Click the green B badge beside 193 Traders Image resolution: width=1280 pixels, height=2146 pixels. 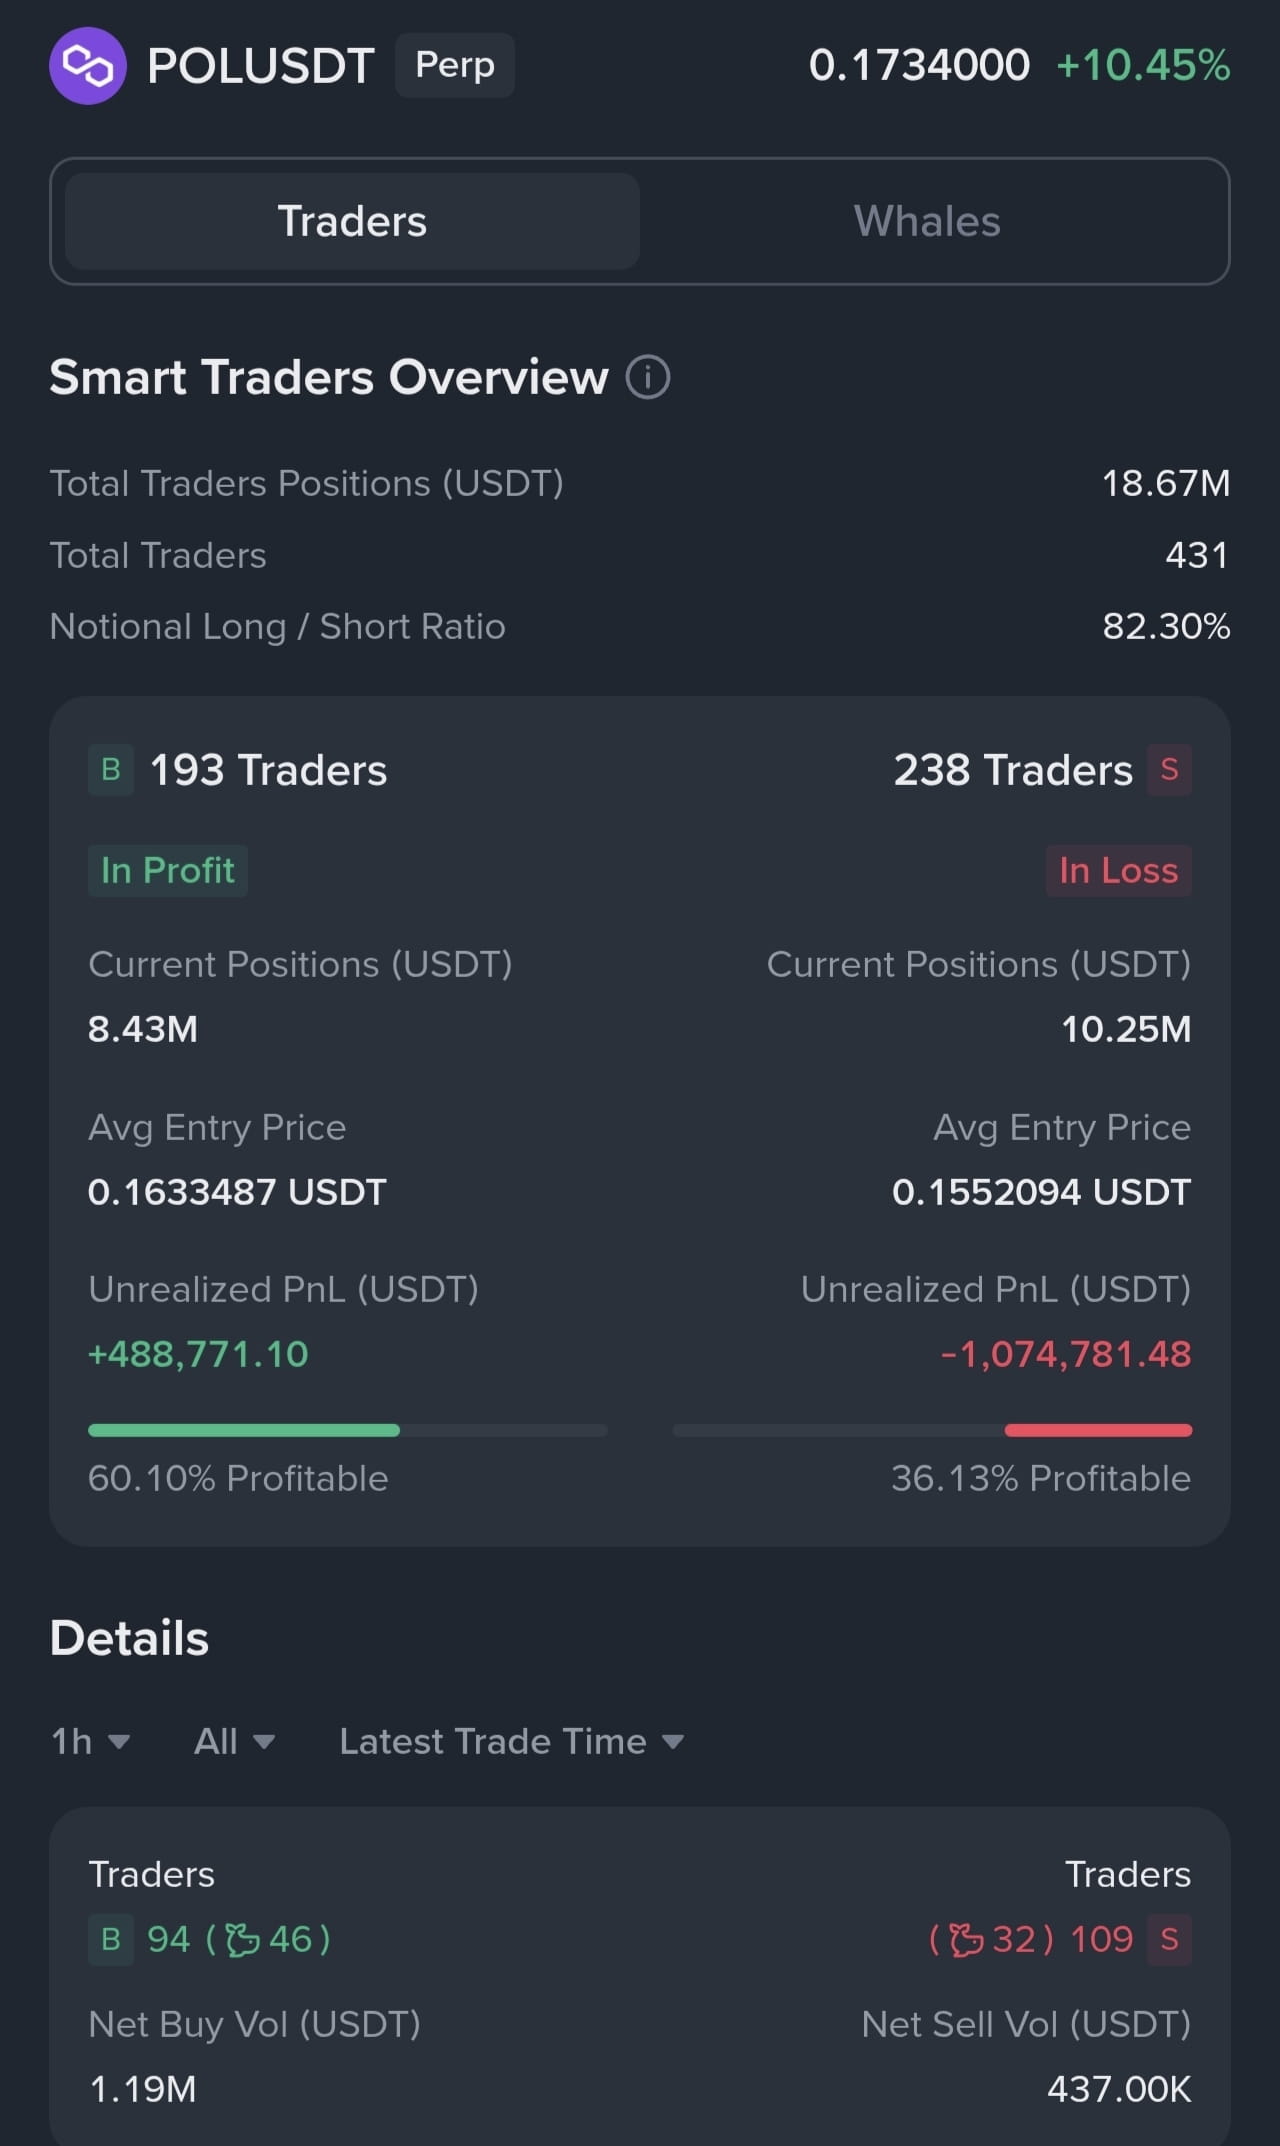tap(111, 770)
